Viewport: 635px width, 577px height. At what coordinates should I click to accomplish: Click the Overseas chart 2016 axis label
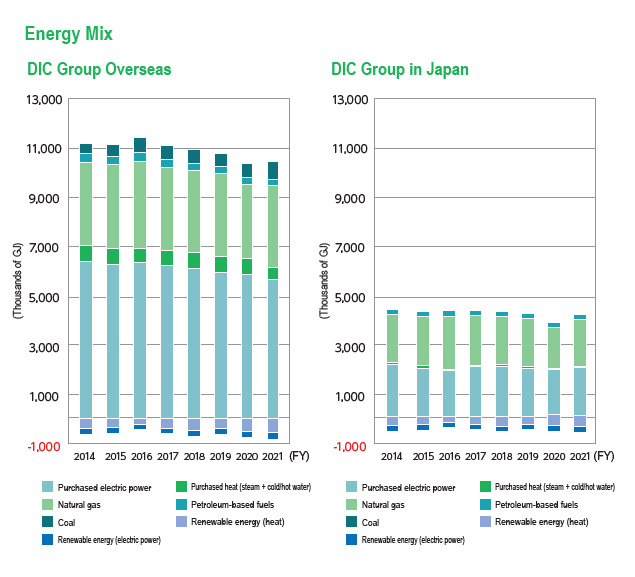pos(141,456)
